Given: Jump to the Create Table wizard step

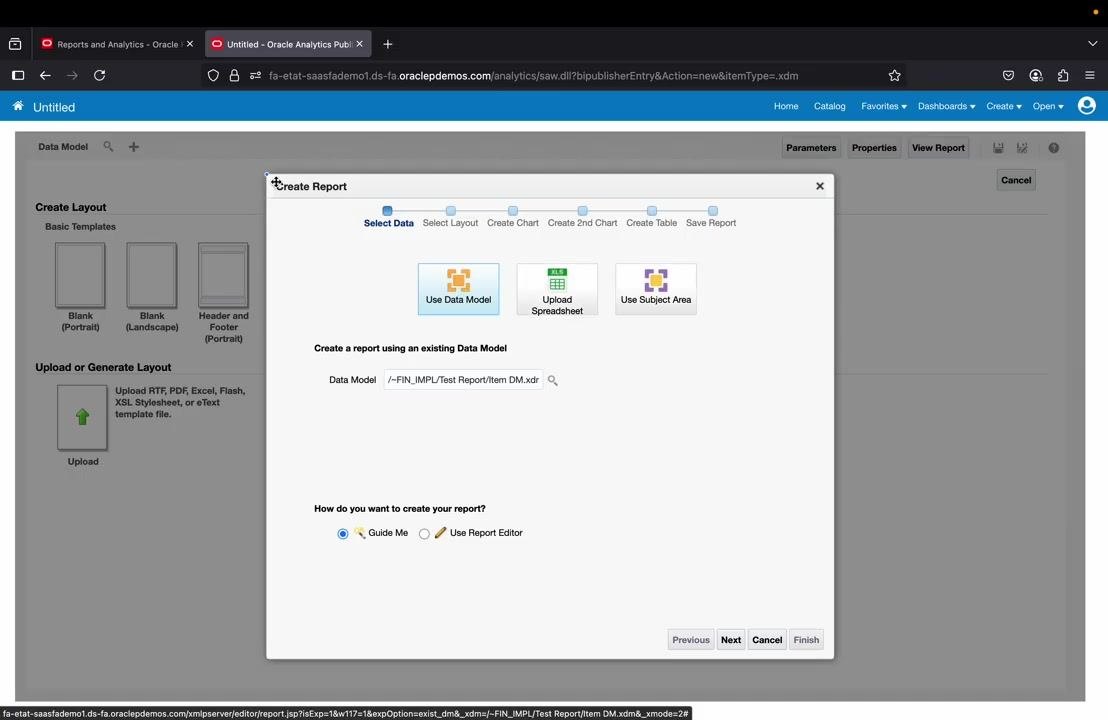Looking at the screenshot, I should pyautogui.click(x=652, y=217).
